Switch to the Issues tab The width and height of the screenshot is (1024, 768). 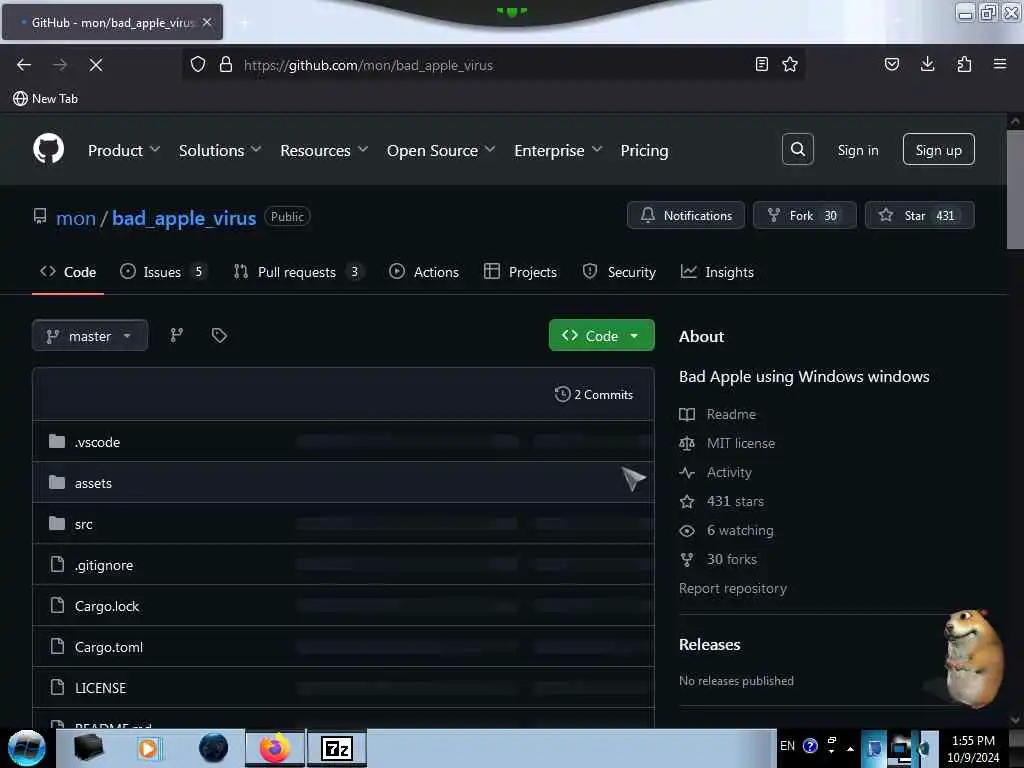pos(163,272)
